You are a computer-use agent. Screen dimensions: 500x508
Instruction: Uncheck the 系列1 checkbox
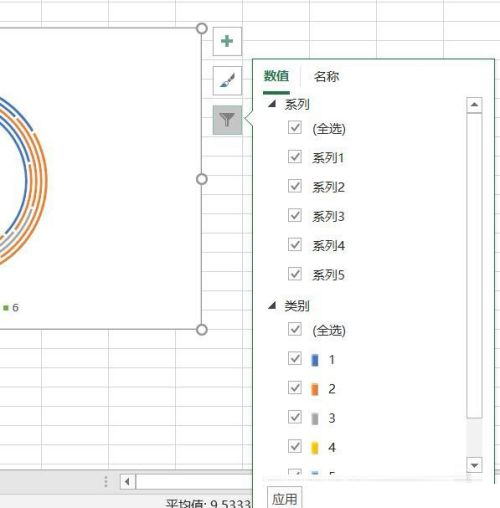tap(295, 157)
